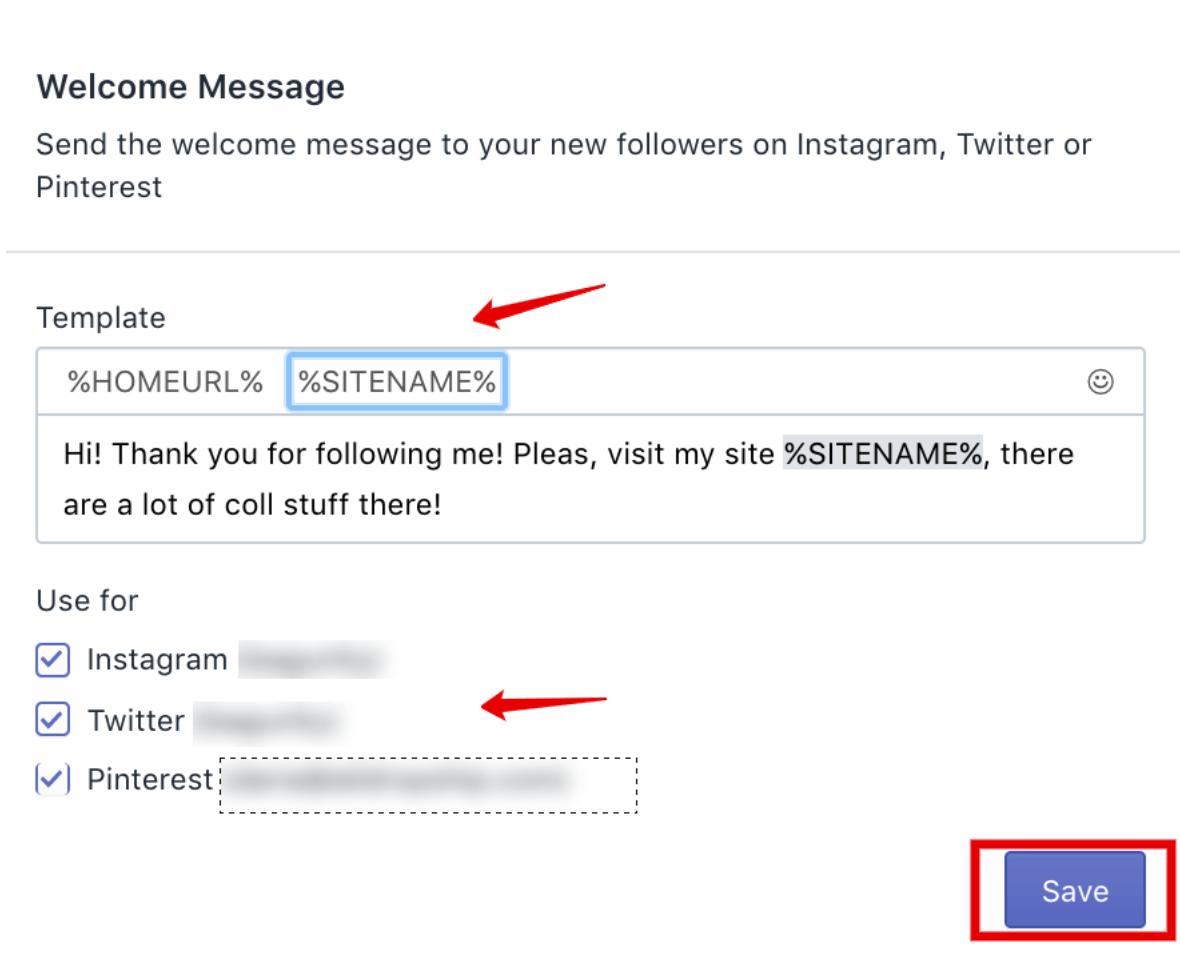Click the Pinterest label text
1180x968 pixels.
[150, 780]
